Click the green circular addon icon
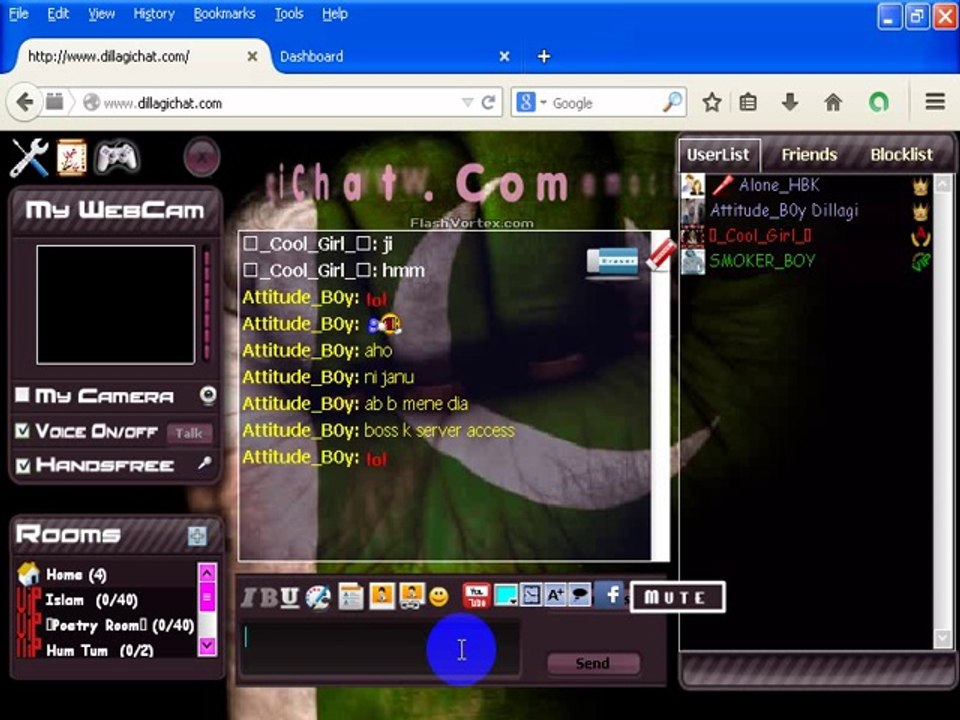The height and width of the screenshot is (720, 960). point(879,102)
